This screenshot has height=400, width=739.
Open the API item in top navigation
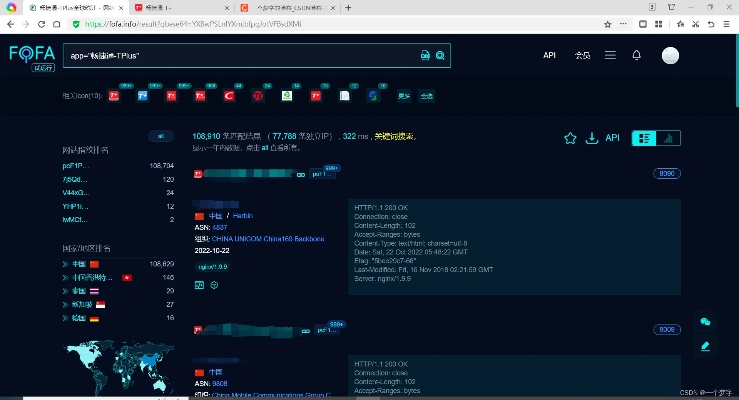549,55
